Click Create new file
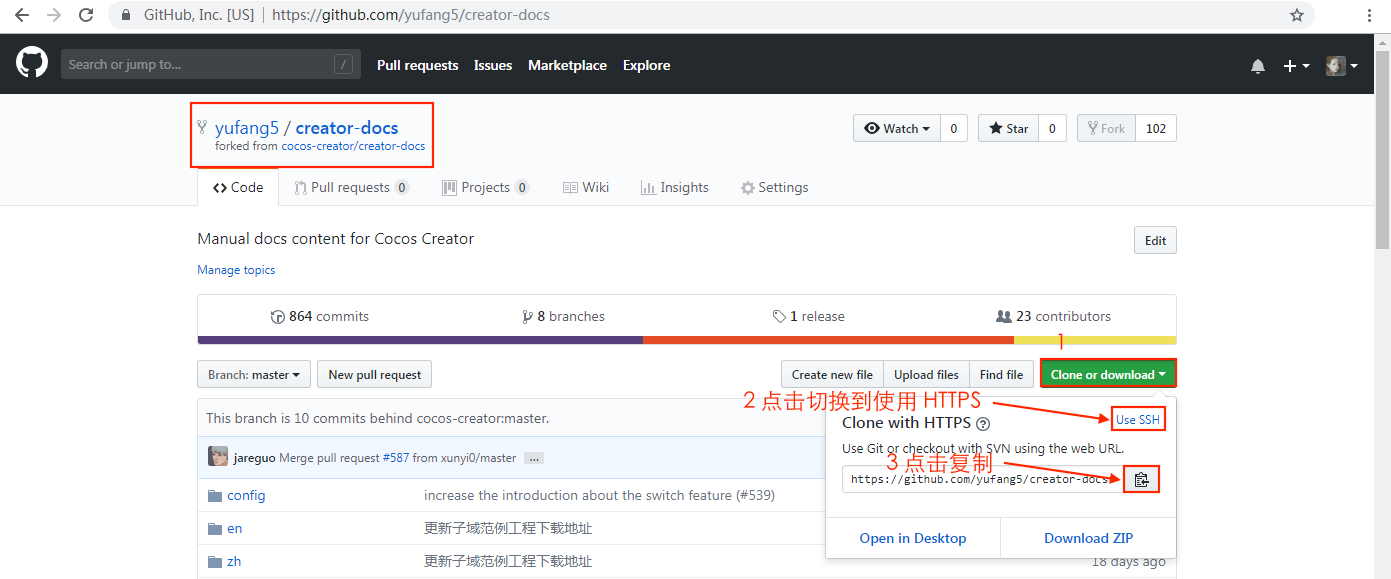Viewport: 1391px width, 579px height. coord(832,375)
